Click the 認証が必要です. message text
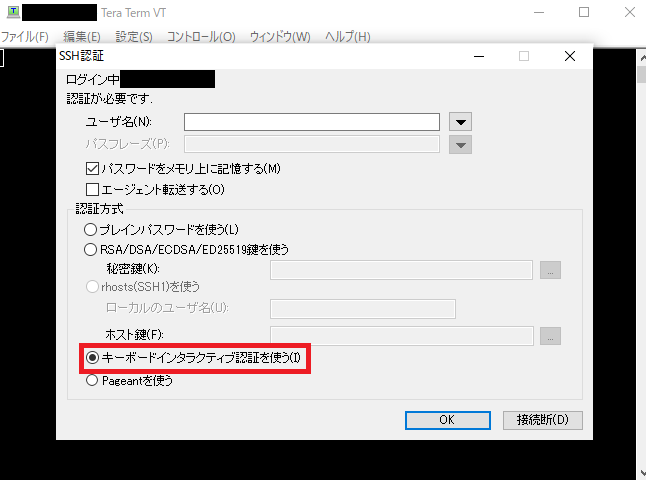This screenshot has width=646, height=480. [110, 99]
